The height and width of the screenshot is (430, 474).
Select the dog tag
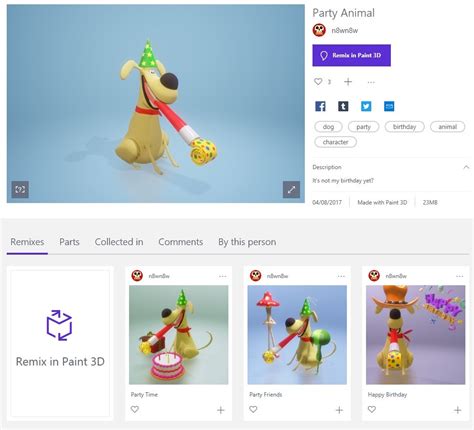click(x=328, y=127)
